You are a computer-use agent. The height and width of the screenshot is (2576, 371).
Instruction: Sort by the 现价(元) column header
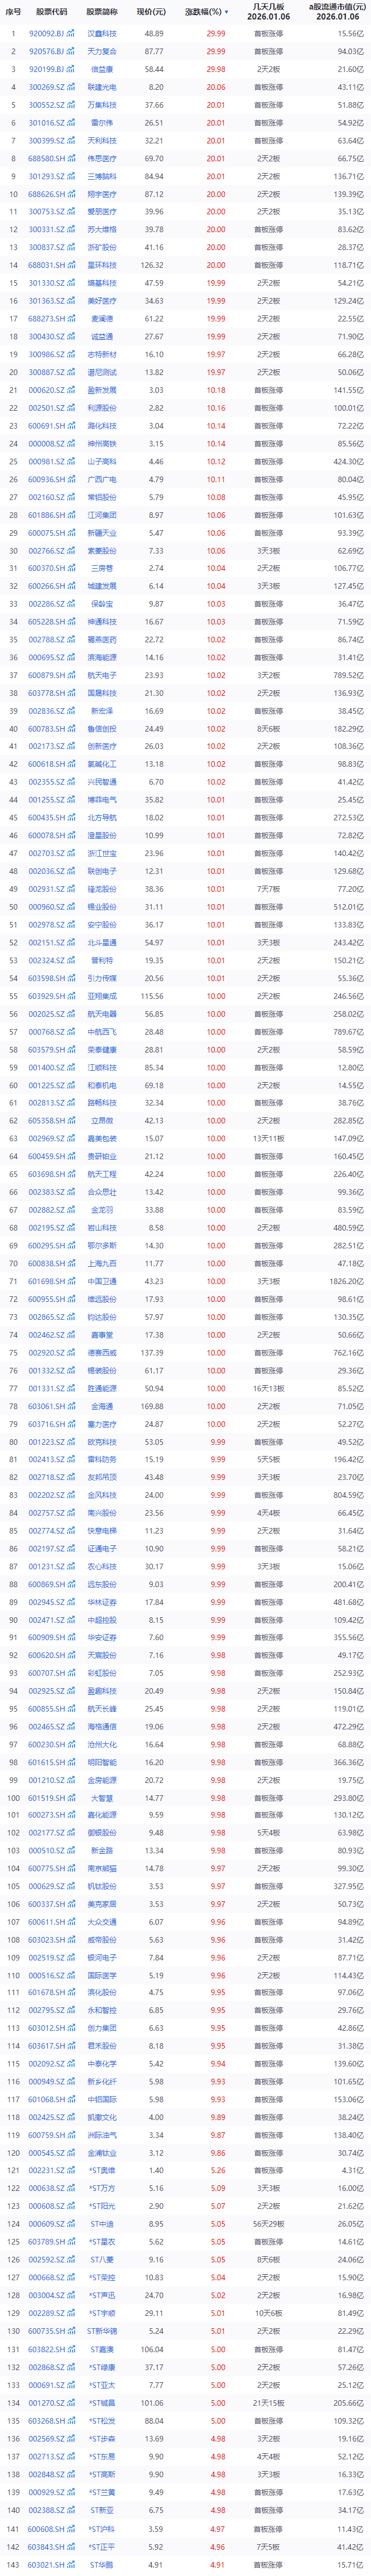point(151,12)
